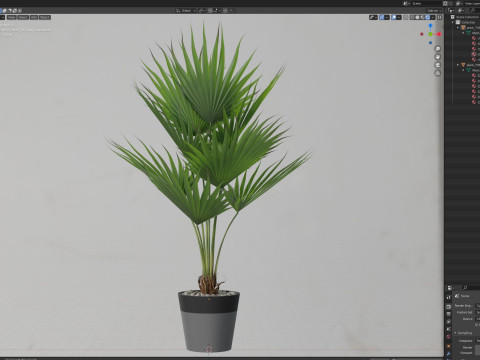Click the blue Z axis gizmo handle
This screenshot has height=360, width=480.
(x=430, y=25)
